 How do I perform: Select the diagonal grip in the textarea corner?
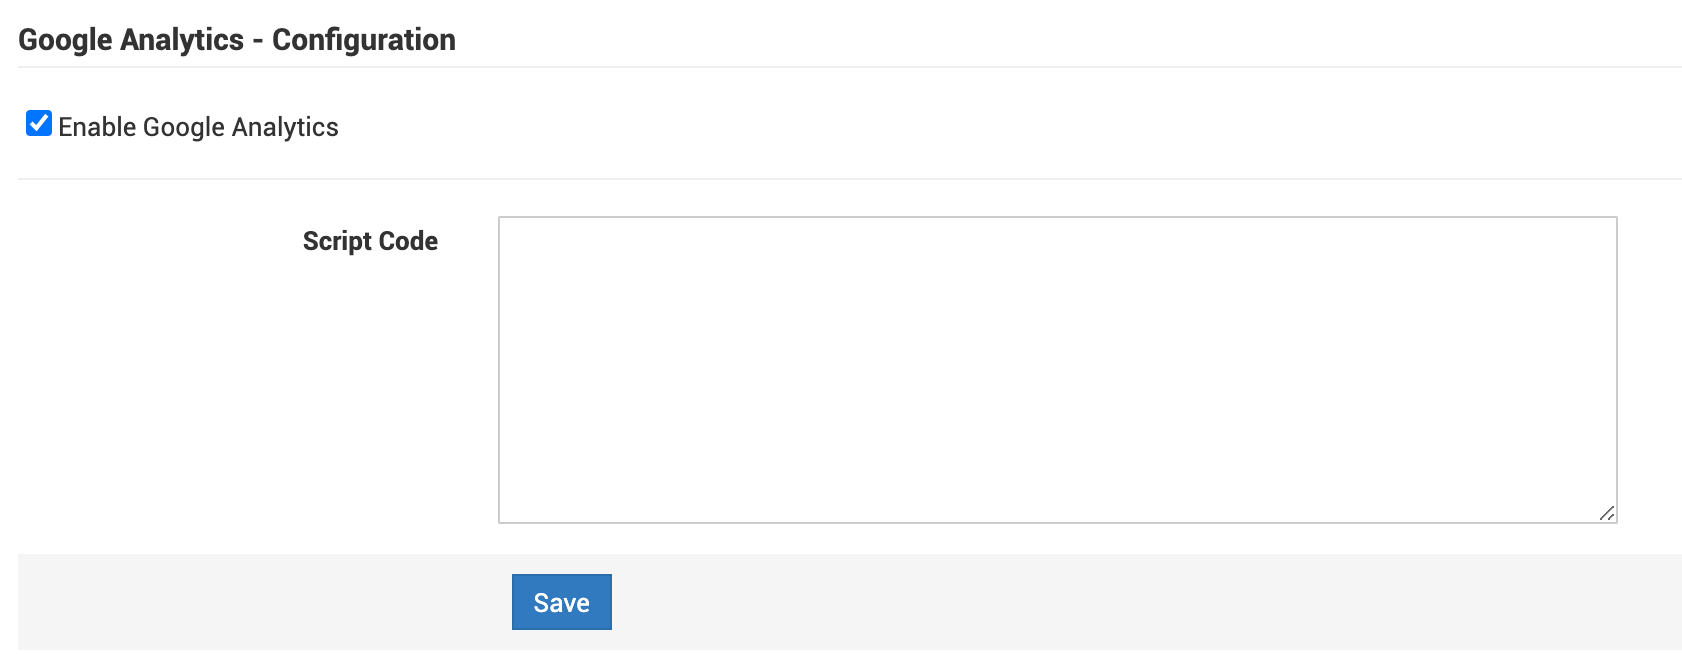[x=1606, y=513]
